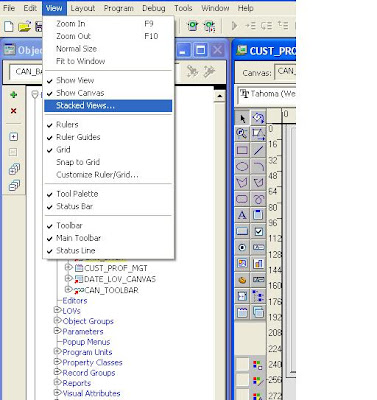Select the Chart item tool
The image size is (377, 400).
(x=258, y=264)
